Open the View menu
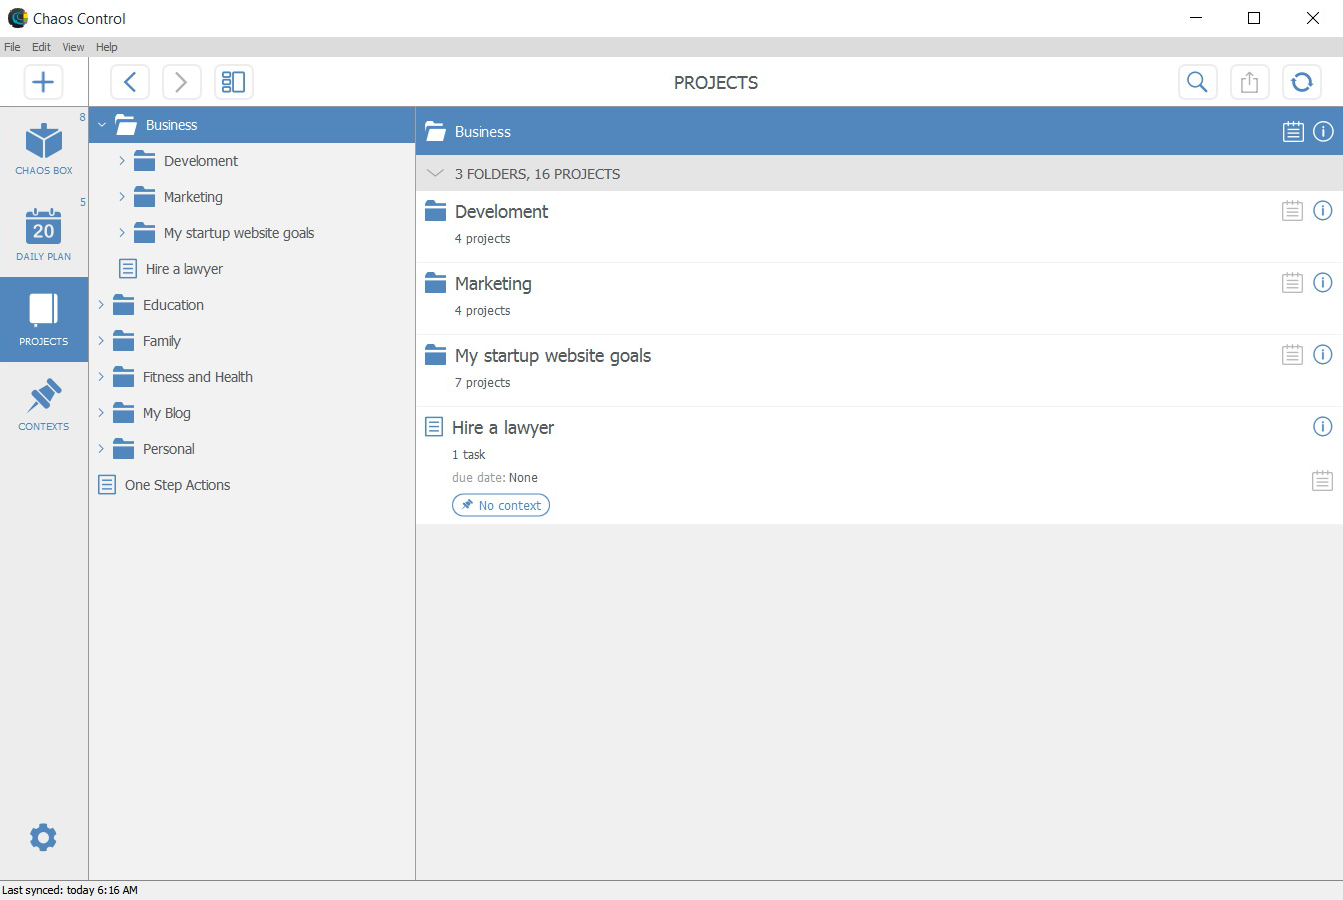Image resolution: width=1343 pixels, height=900 pixels. click(x=73, y=47)
